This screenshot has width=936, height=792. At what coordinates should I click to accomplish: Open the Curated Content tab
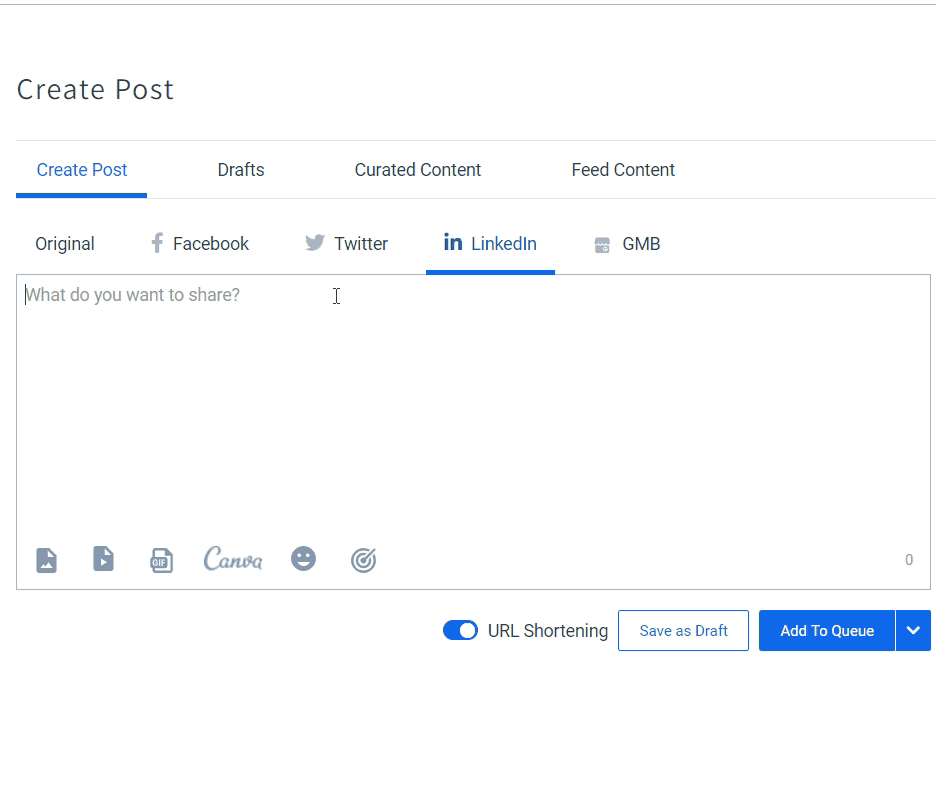pyautogui.click(x=418, y=170)
